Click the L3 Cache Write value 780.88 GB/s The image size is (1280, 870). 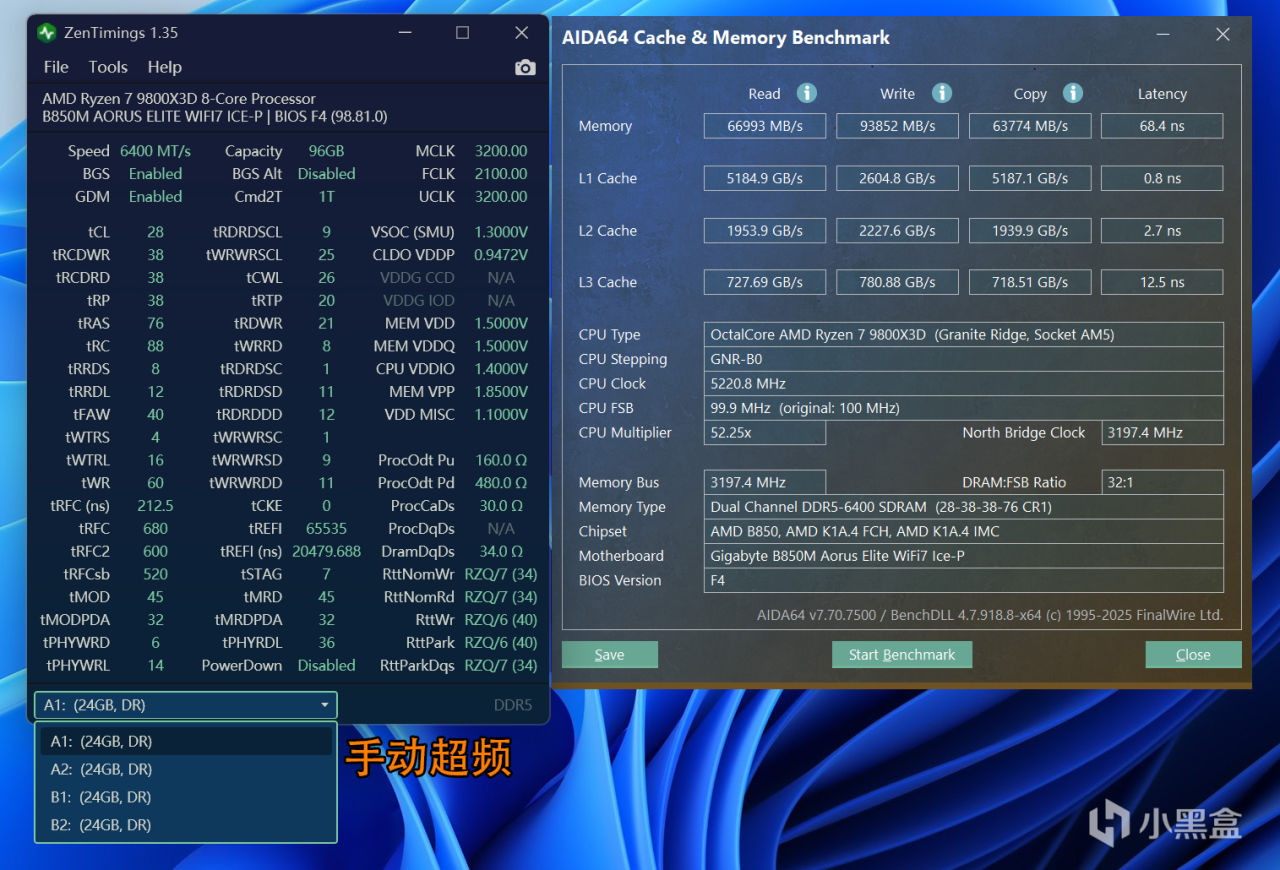point(897,282)
